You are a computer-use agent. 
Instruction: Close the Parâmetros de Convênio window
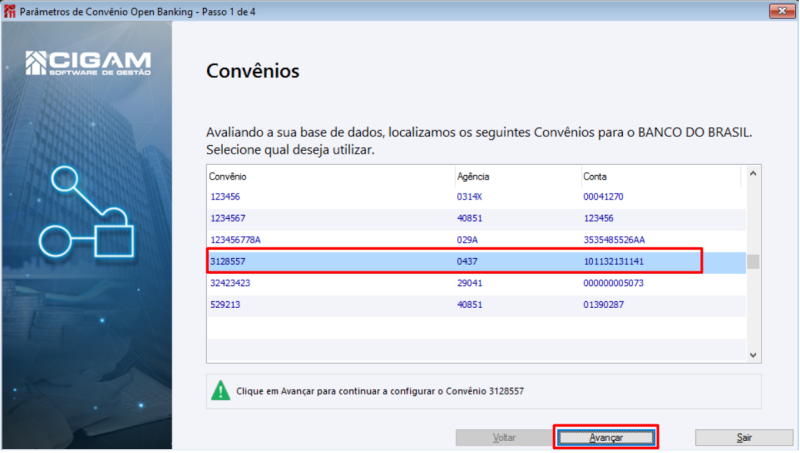pos(782,11)
